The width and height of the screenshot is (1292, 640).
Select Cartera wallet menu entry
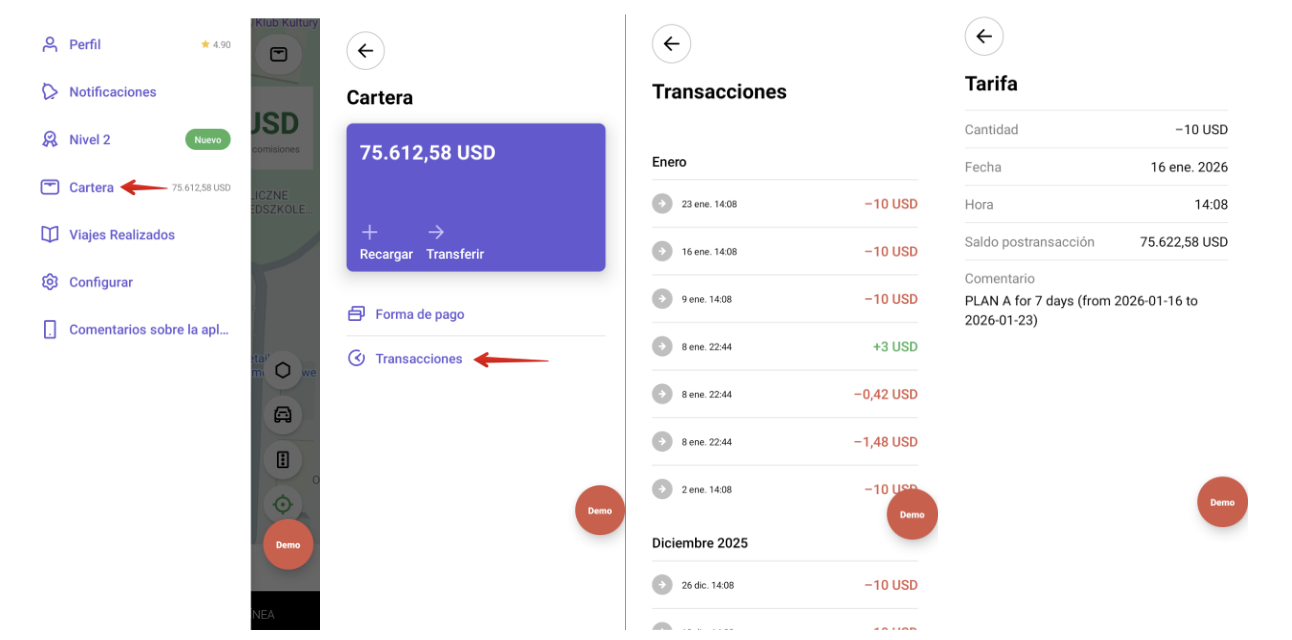91,188
